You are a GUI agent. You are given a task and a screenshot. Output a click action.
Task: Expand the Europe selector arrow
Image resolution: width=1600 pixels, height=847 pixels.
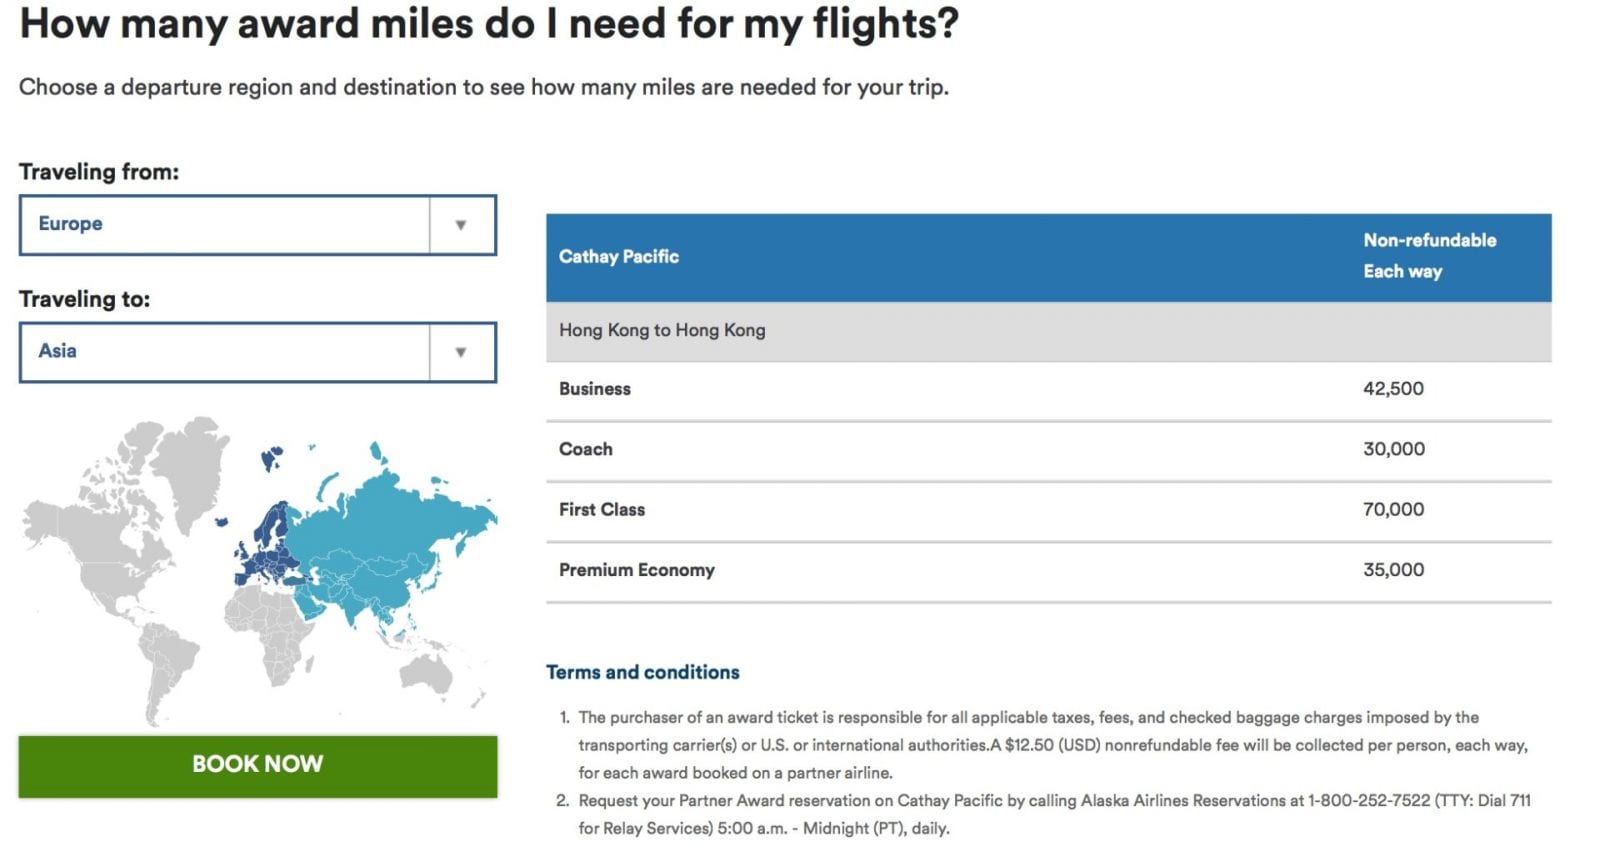point(461,225)
